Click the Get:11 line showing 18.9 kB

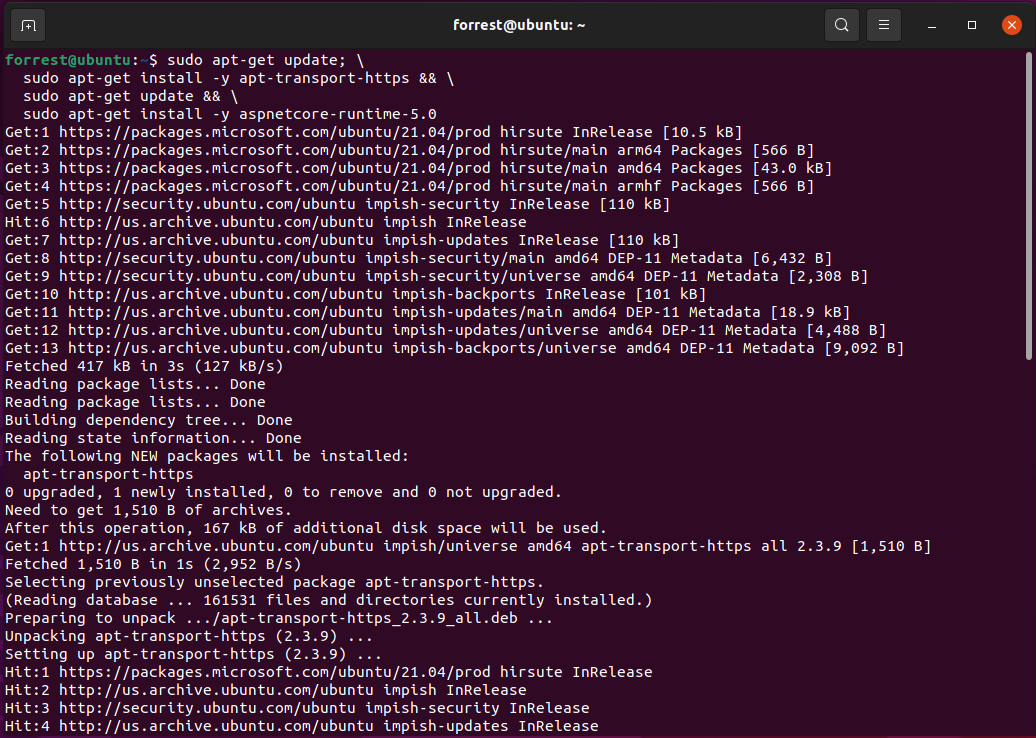[x=427, y=312]
